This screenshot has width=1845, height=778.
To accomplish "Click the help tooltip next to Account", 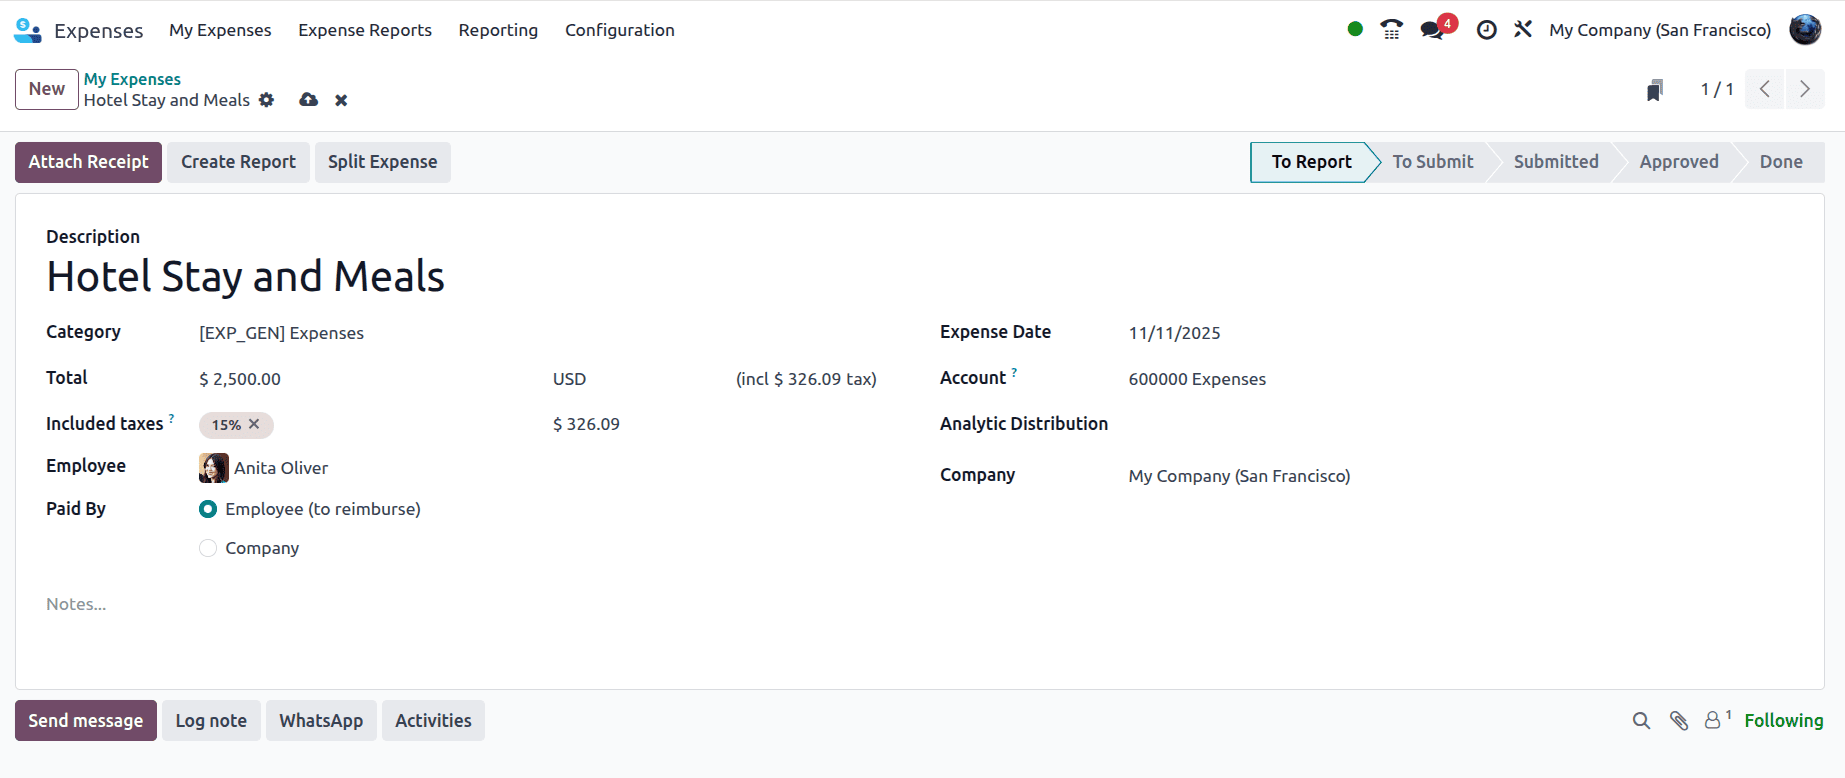I will click(x=1014, y=372).
